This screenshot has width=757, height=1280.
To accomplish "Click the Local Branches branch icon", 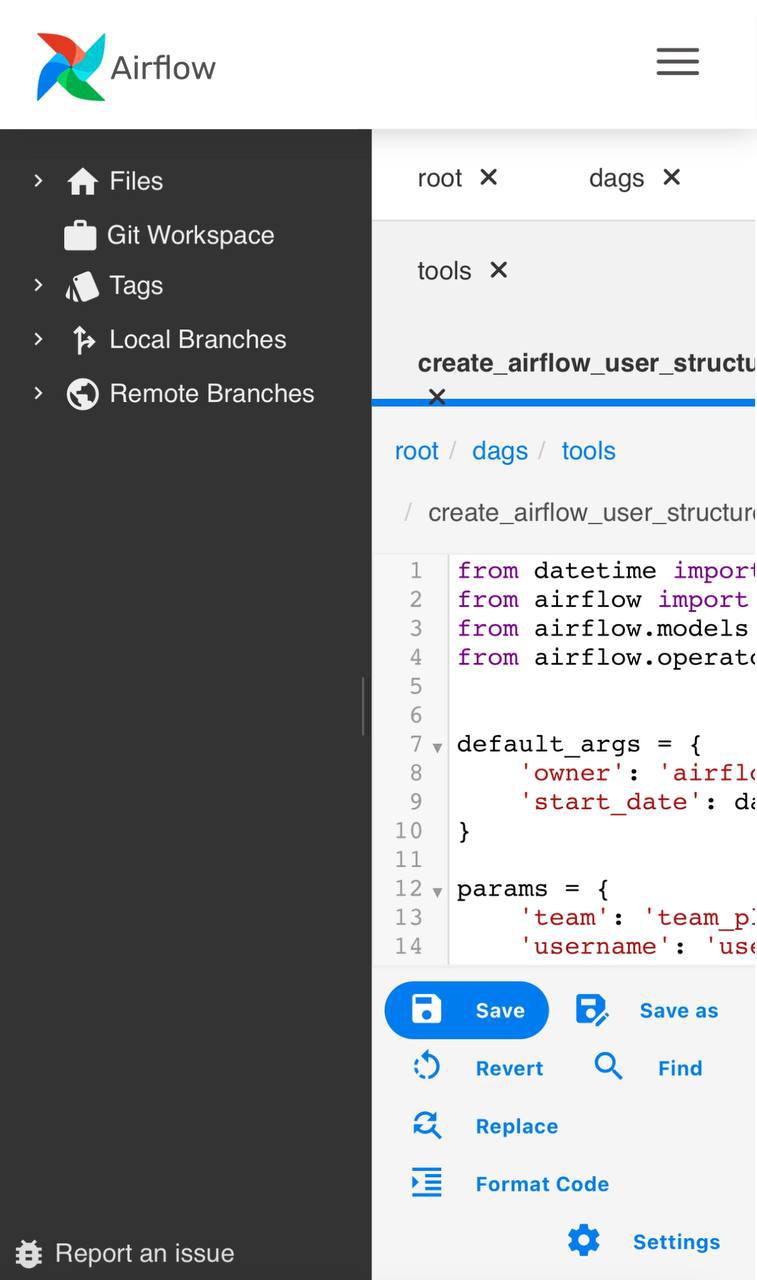I will click(x=83, y=340).
